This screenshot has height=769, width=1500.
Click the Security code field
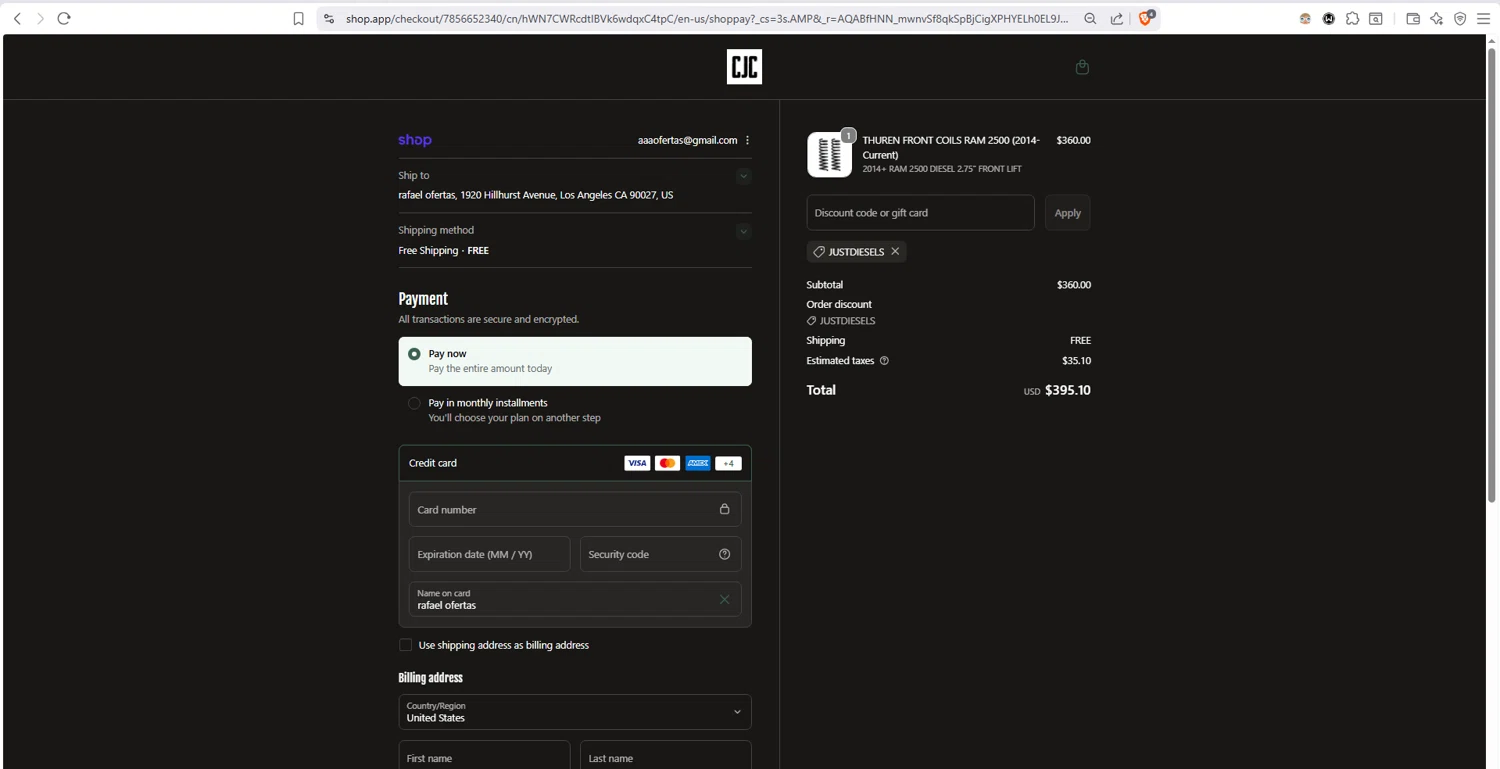(x=661, y=554)
